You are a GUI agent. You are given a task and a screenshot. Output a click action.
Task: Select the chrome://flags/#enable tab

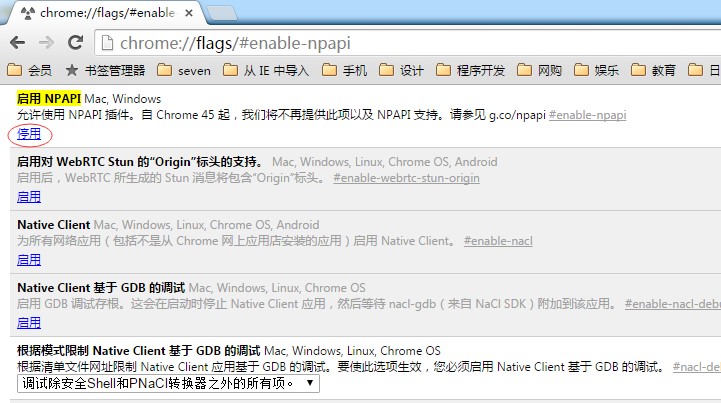(106, 13)
